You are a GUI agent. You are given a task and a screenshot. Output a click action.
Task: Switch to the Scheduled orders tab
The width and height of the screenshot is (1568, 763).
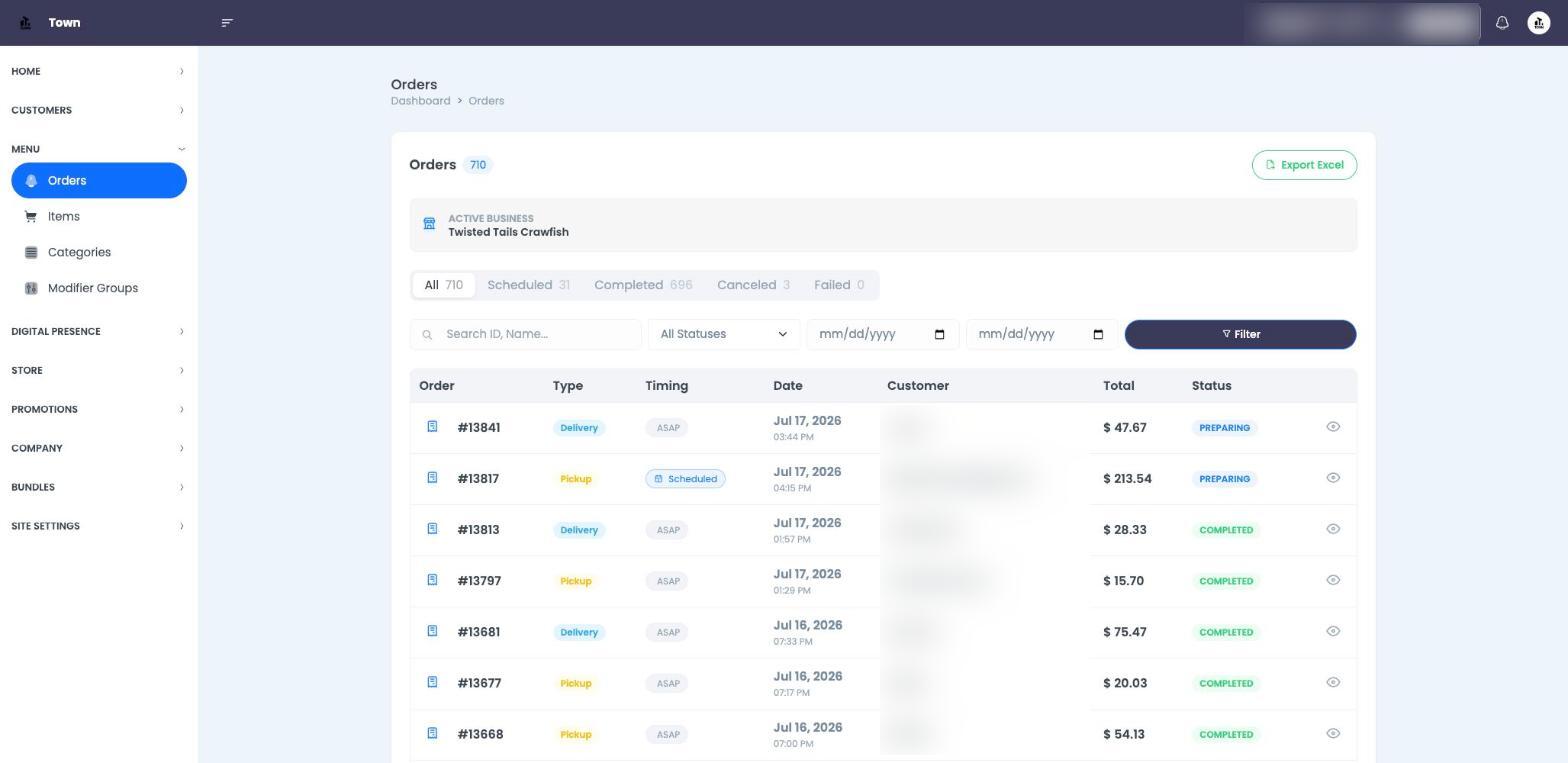click(528, 285)
